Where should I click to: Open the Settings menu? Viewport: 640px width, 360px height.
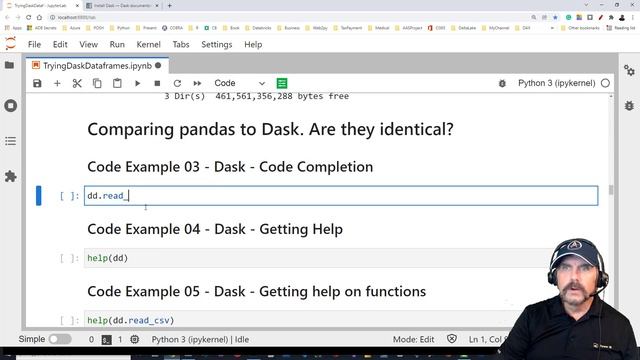(x=217, y=44)
